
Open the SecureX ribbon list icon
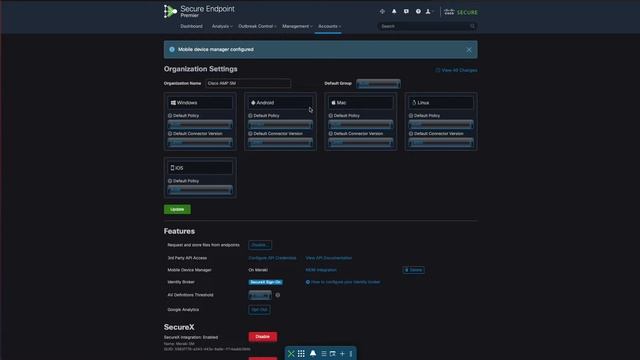323,353
